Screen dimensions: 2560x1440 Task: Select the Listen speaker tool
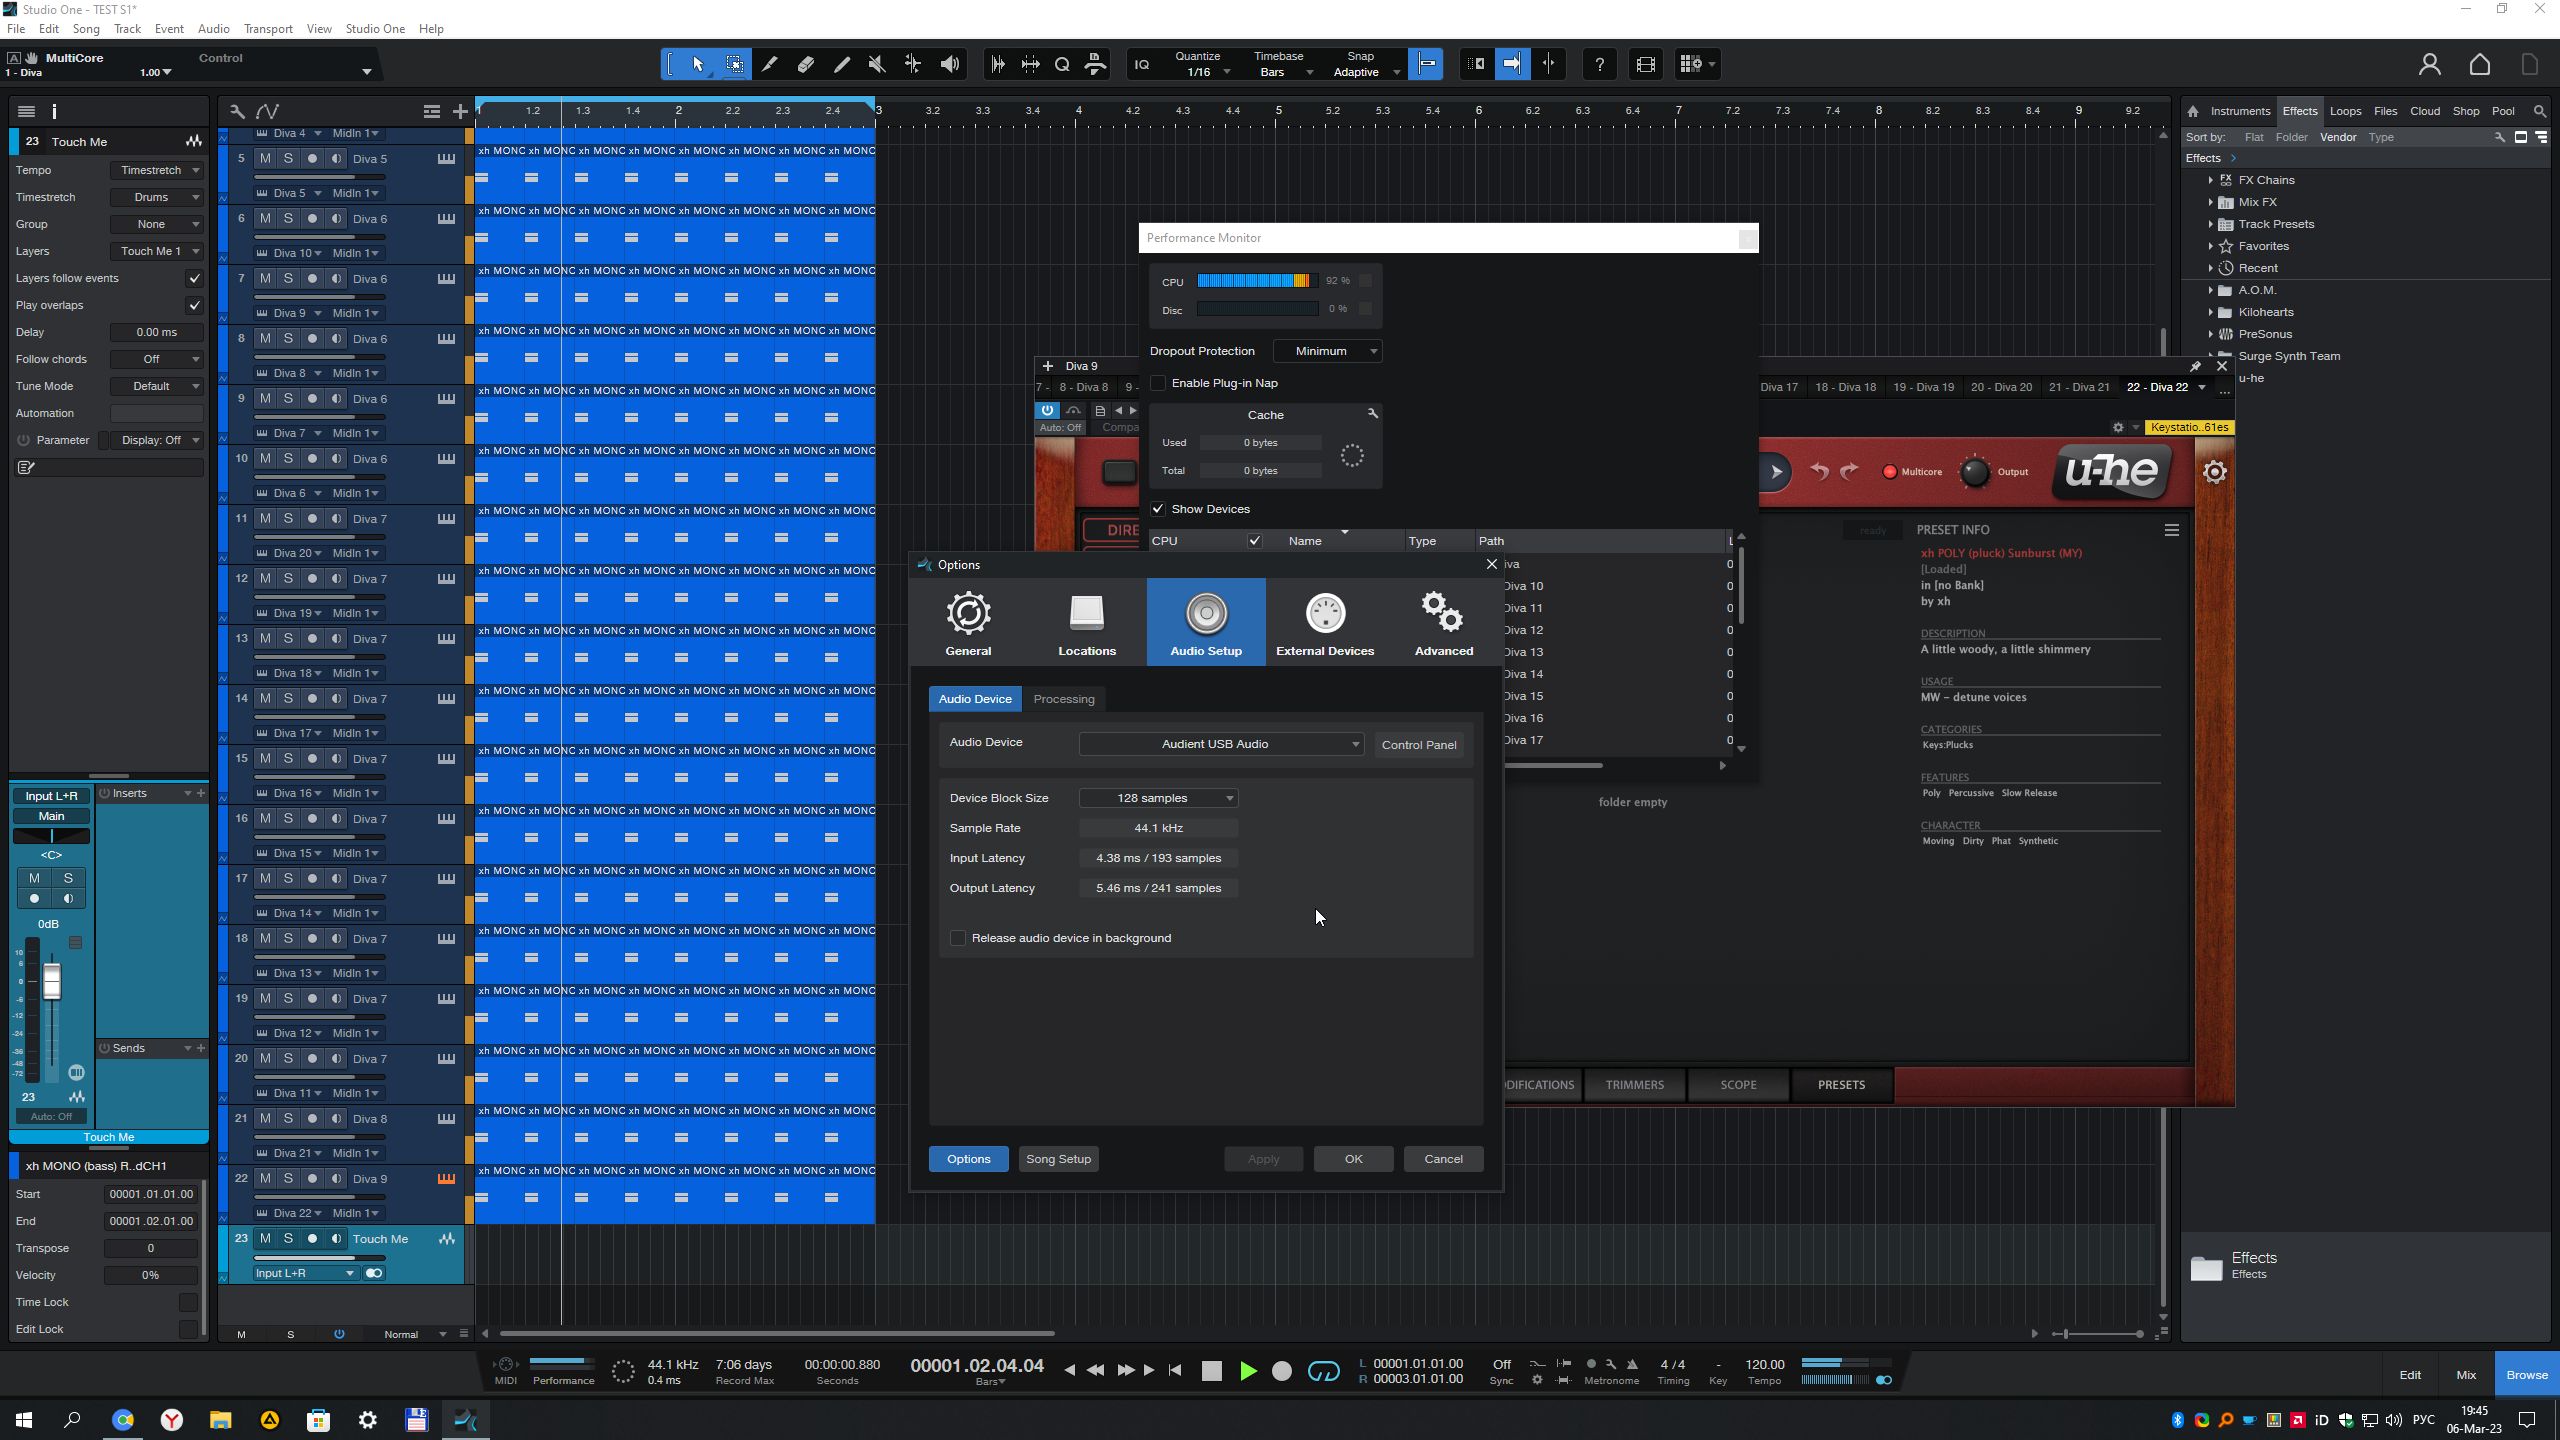(949, 65)
